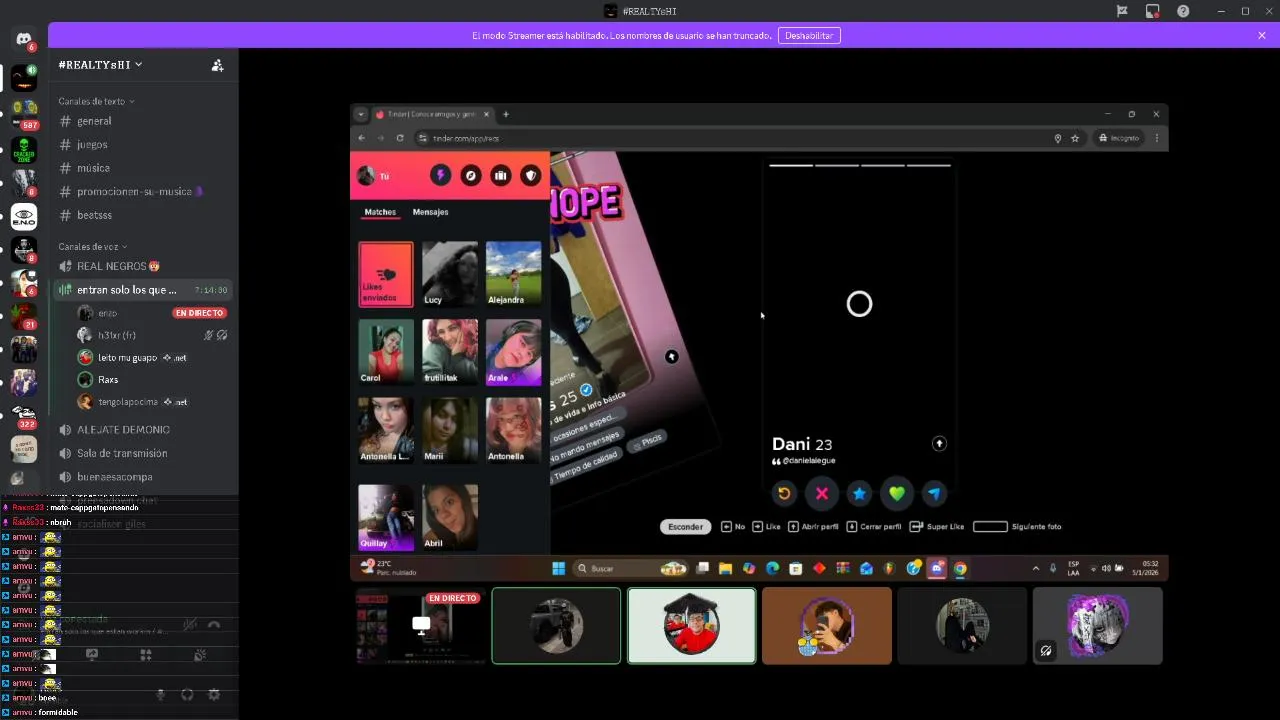The height and width of the screenshot is (720, 1280).
Task: Open the Likes enviados tile
Action: click(x=386, y=274)
